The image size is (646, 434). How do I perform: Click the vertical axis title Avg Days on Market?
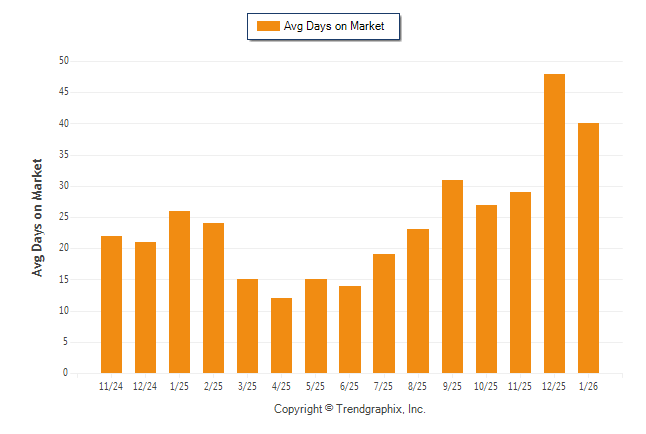click(x=38, y=217)
